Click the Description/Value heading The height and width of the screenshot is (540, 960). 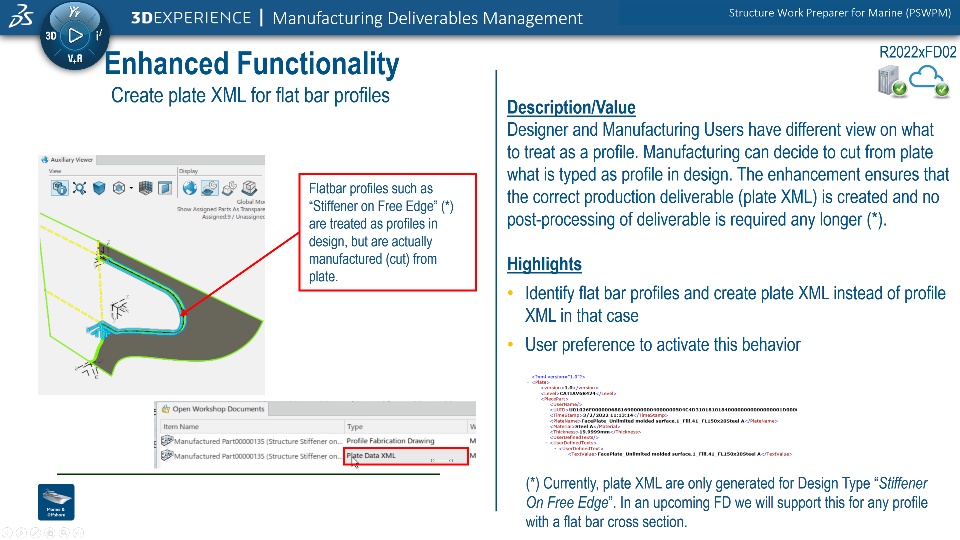pyautogui.click(x=571, y=108)
